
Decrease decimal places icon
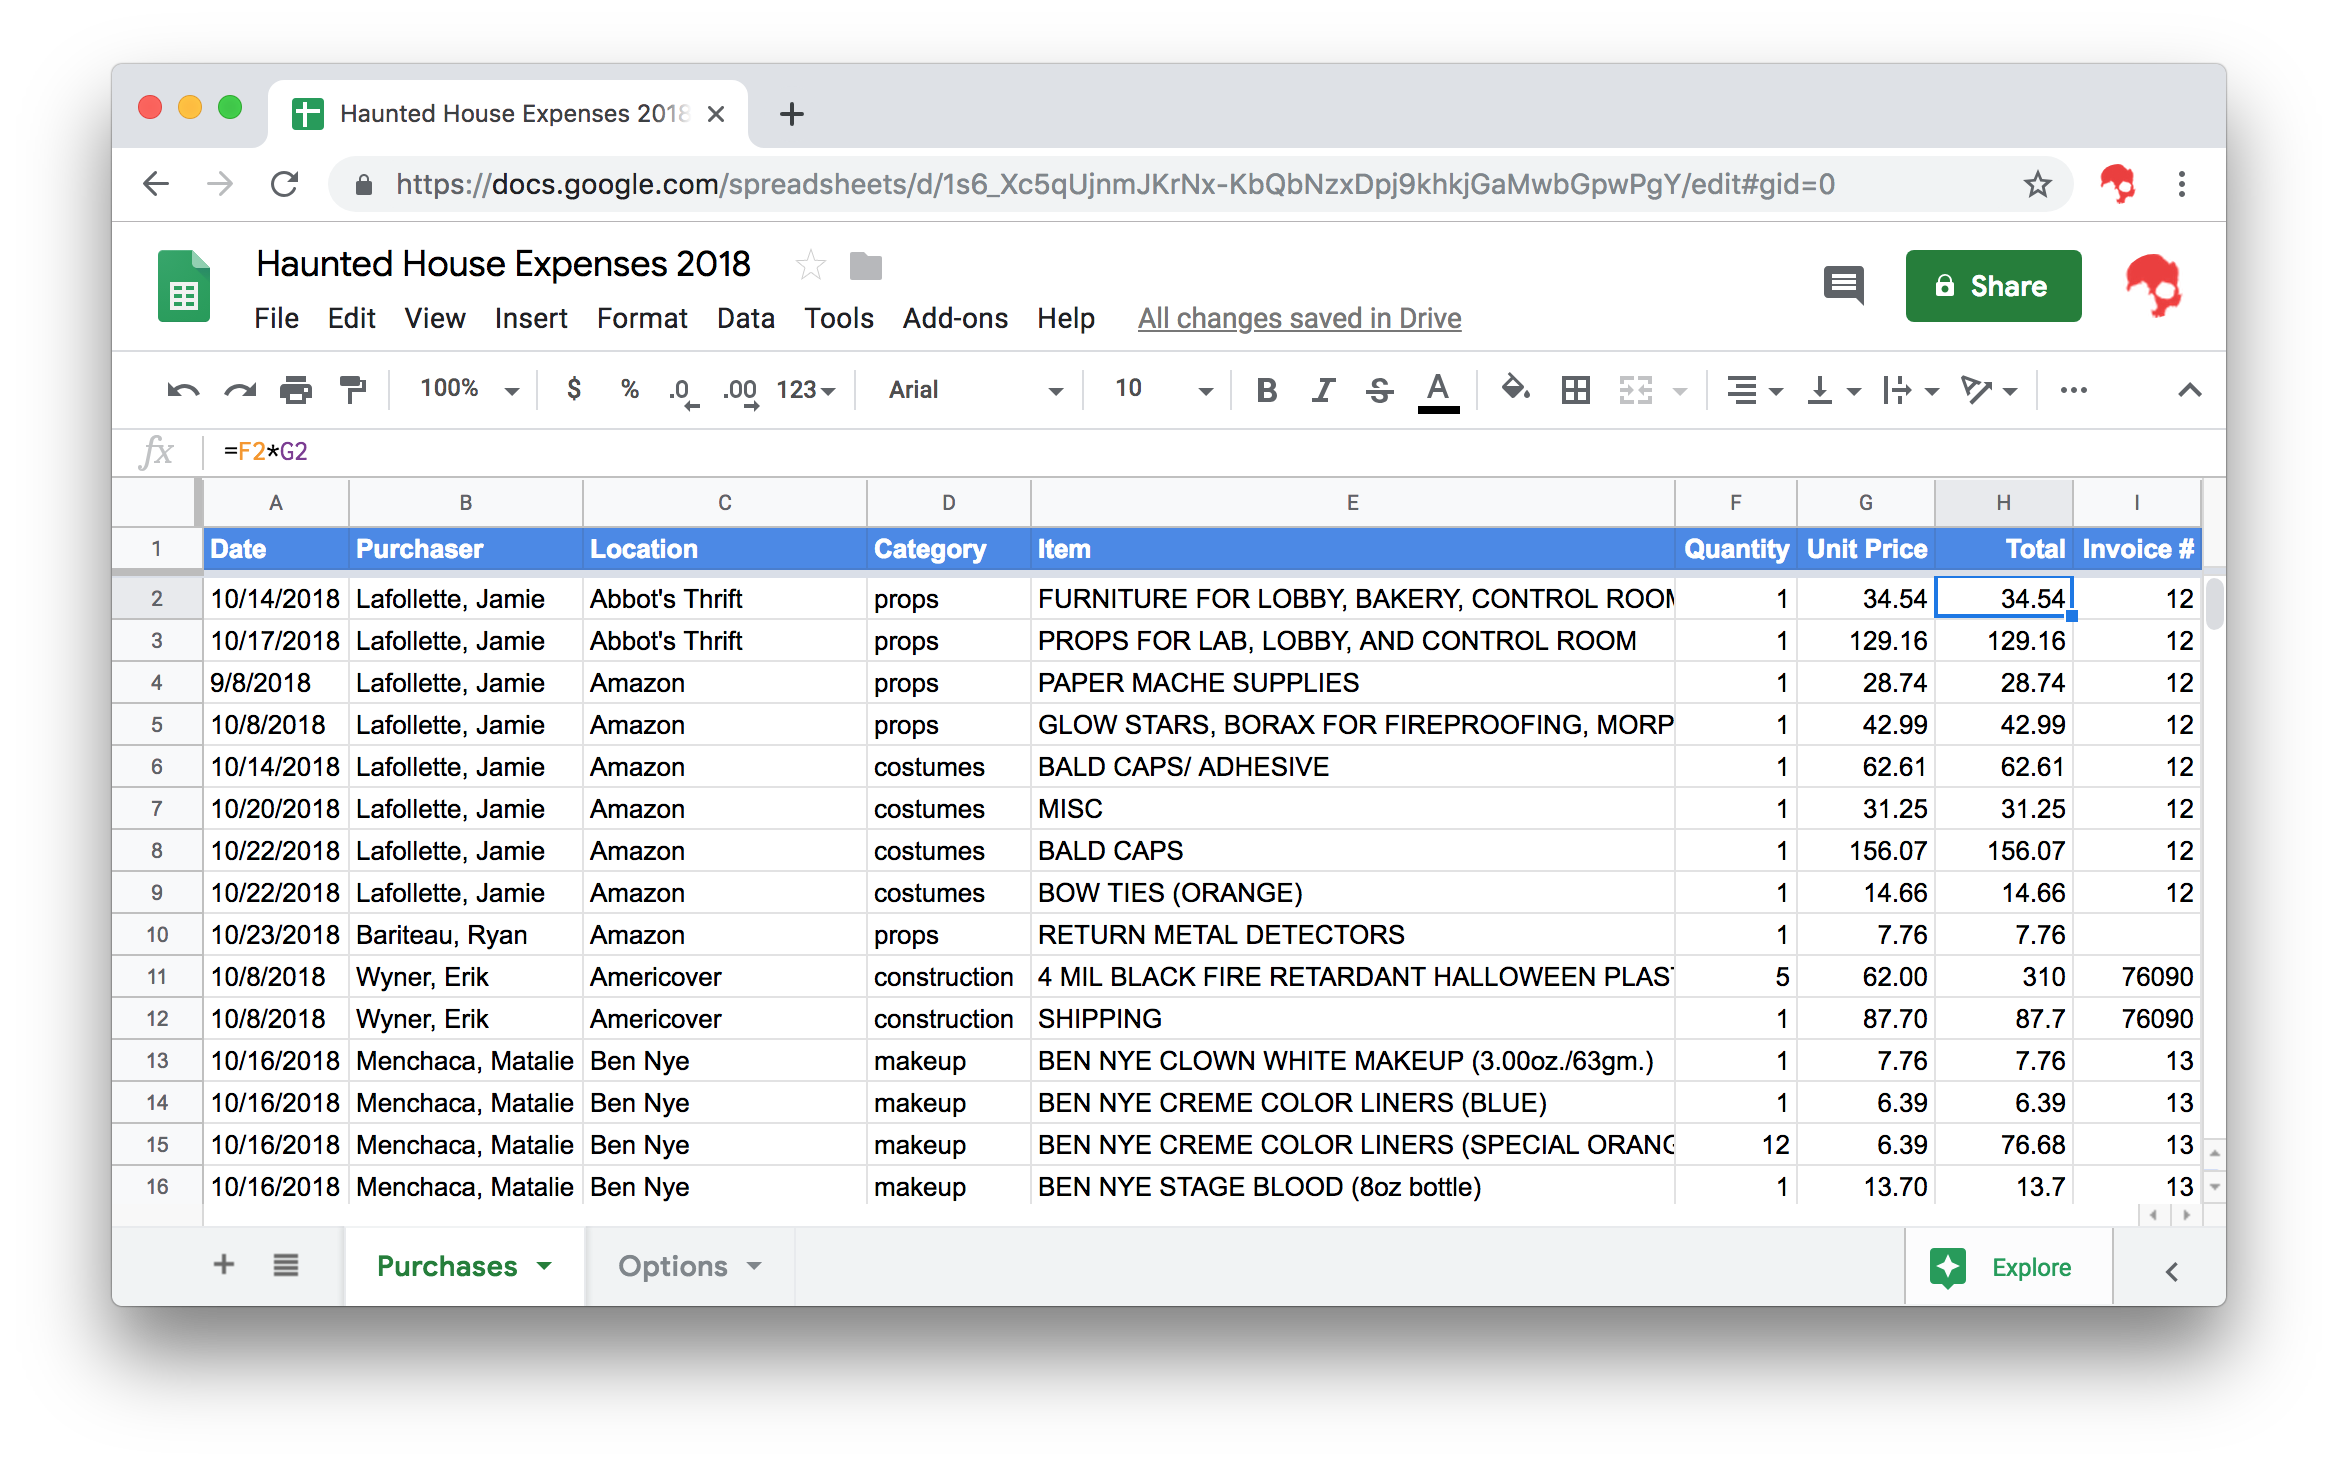tap(684, 391)
